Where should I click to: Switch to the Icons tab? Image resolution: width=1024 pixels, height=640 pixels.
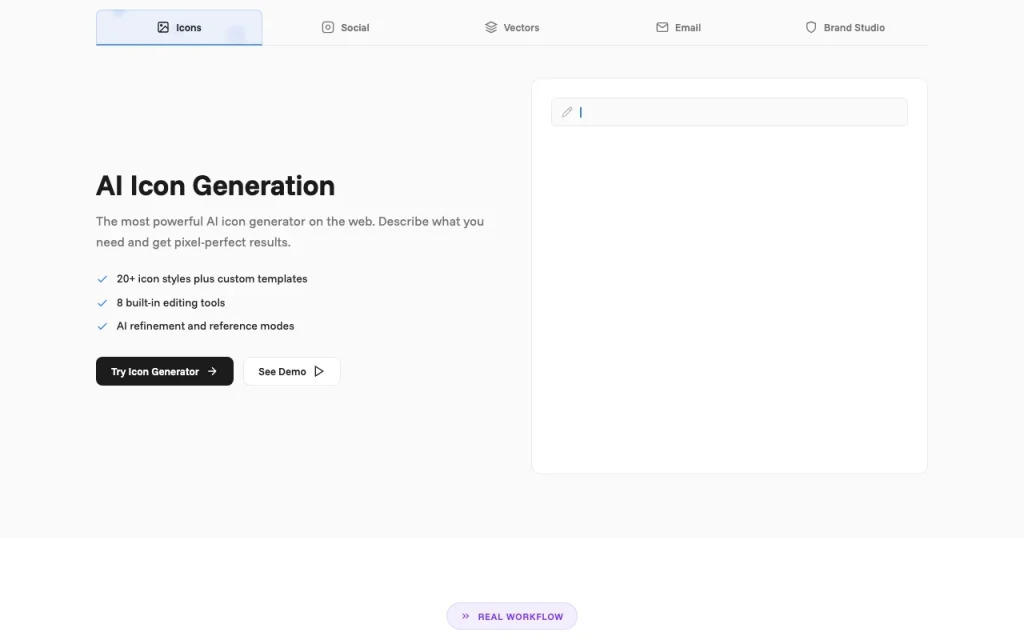(179, 27)
